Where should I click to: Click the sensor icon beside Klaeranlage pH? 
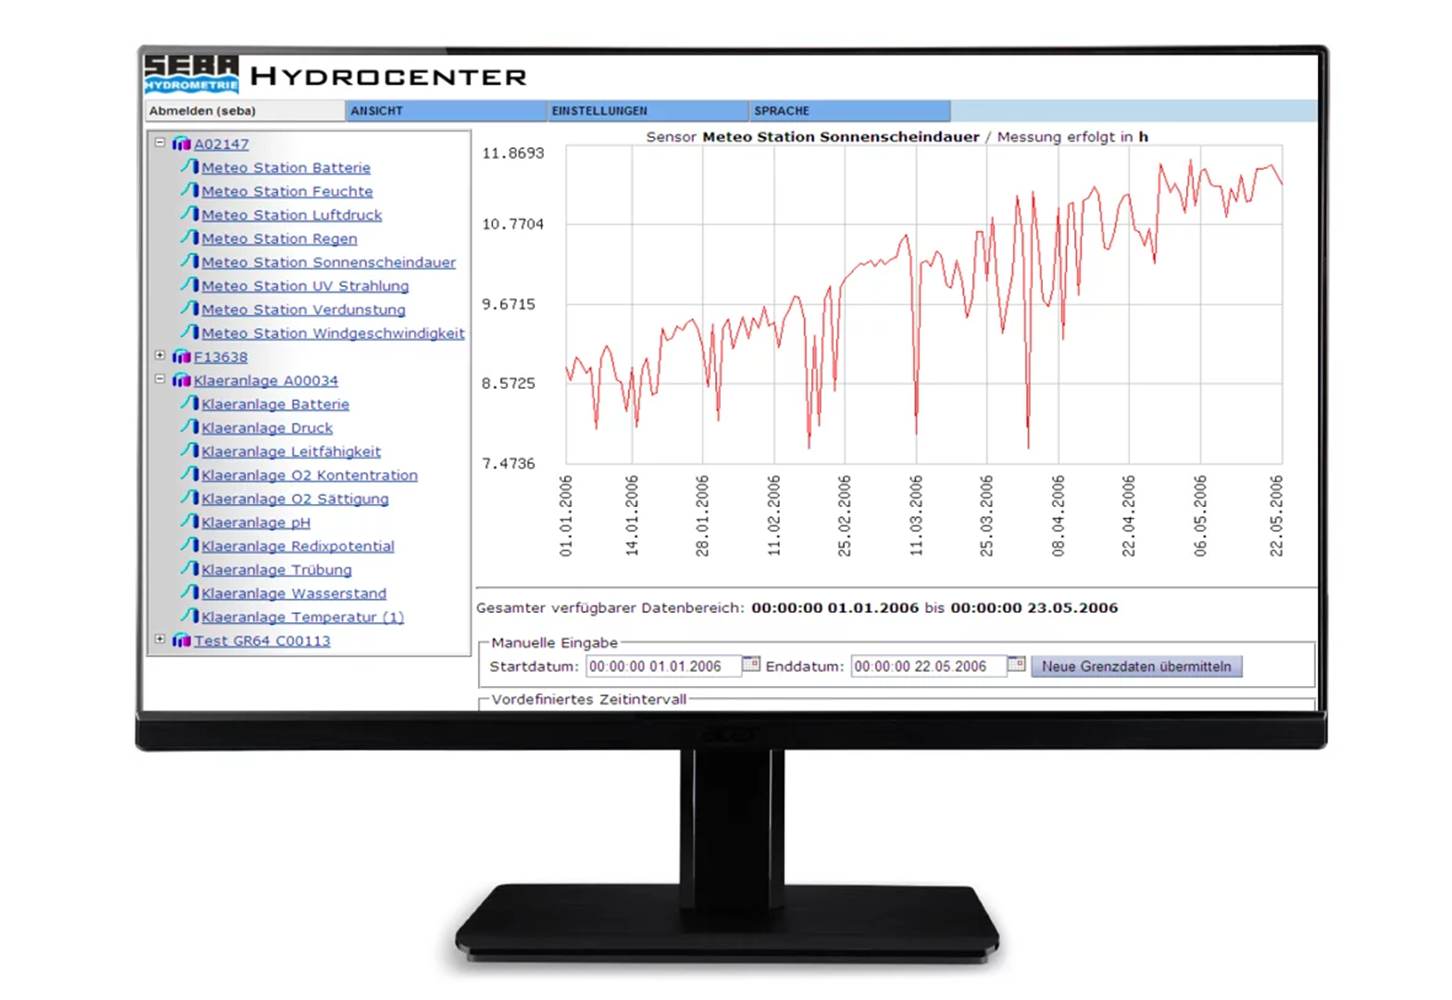coord(189,522)
